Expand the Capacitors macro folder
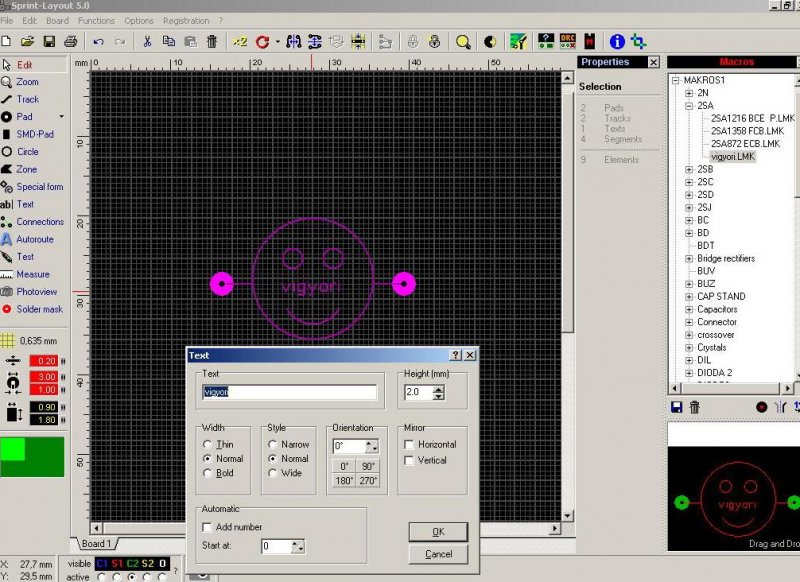Screen dimensions: 800x582 point(689,310)
